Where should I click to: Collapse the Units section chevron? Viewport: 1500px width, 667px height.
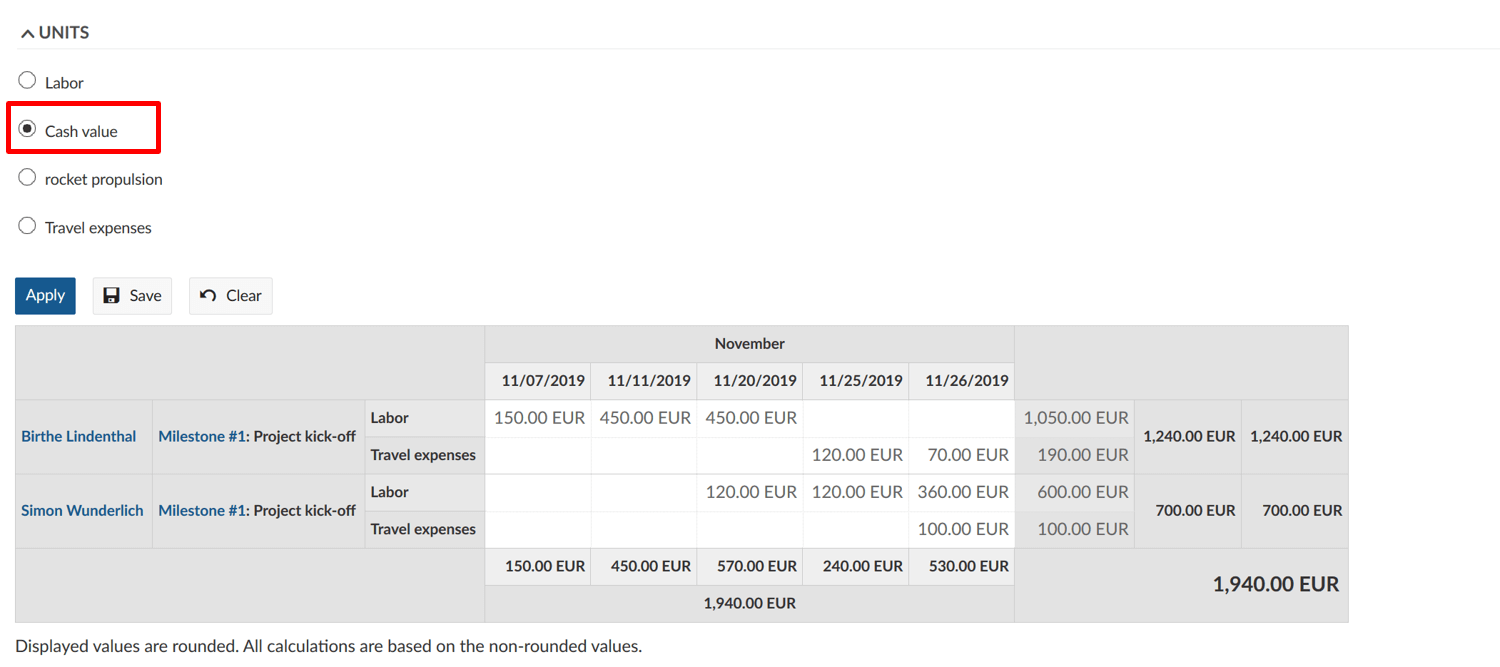tap(27, 33)
